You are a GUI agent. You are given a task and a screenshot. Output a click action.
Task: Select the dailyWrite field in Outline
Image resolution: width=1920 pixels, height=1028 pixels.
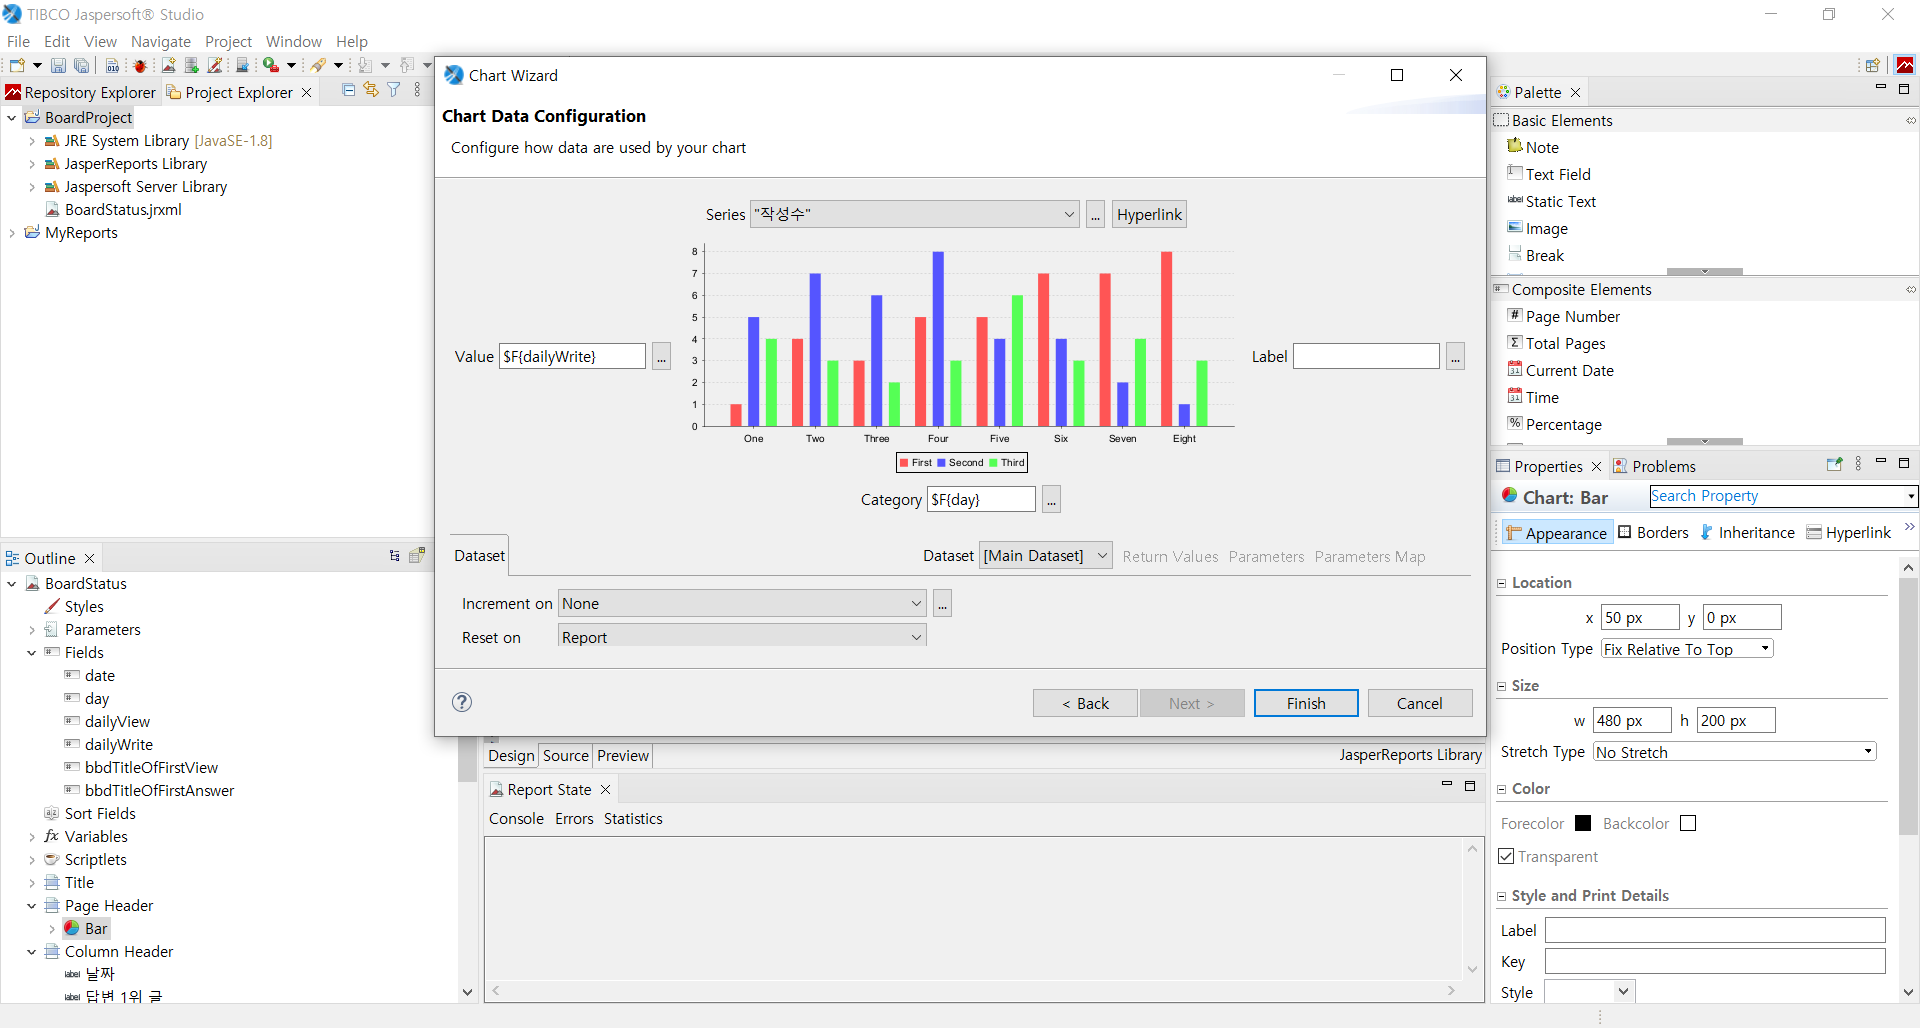119,745
